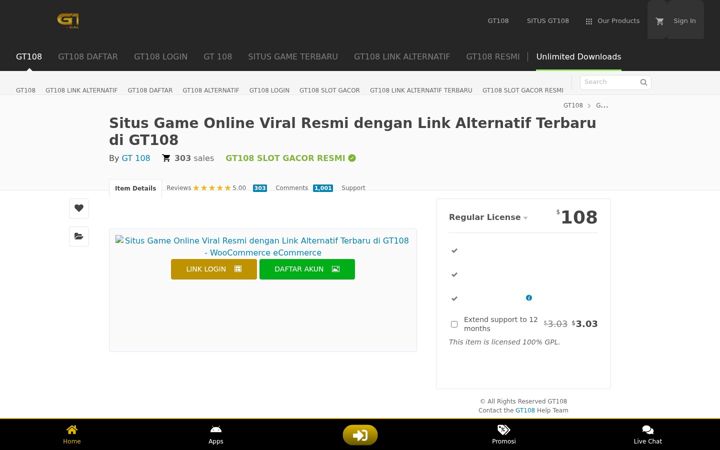Click the folder collection icon
Viewport: 720px width, 450px height.
click(79, 236)
